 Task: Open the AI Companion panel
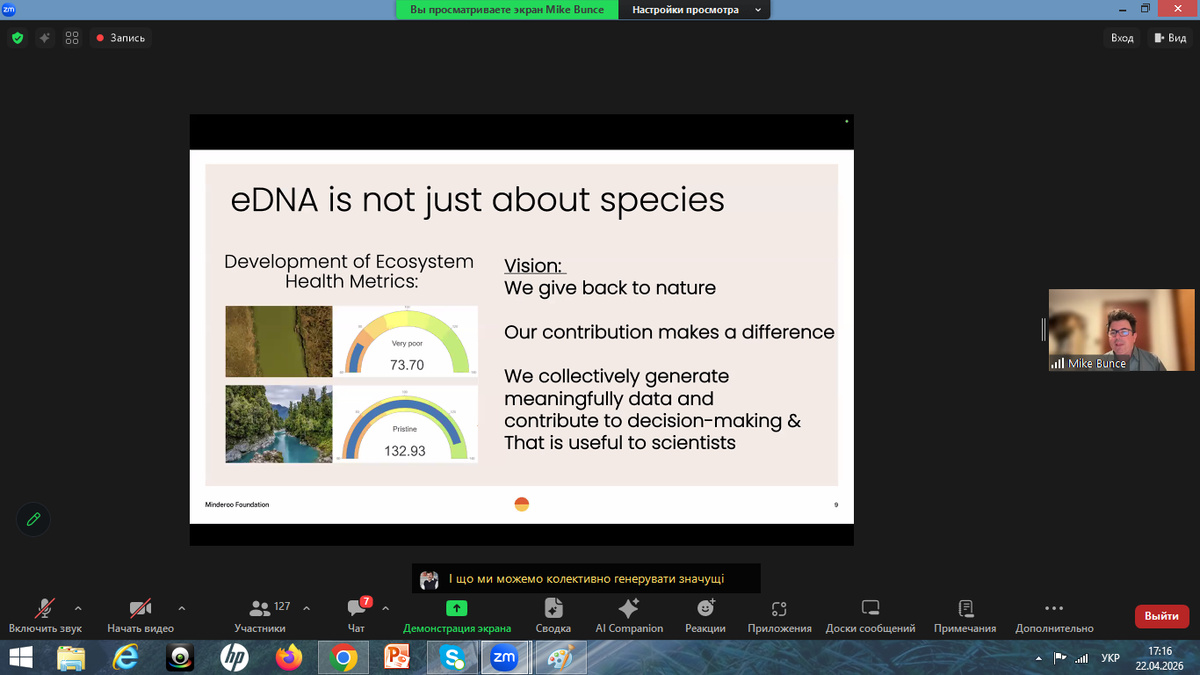[629, 615]
